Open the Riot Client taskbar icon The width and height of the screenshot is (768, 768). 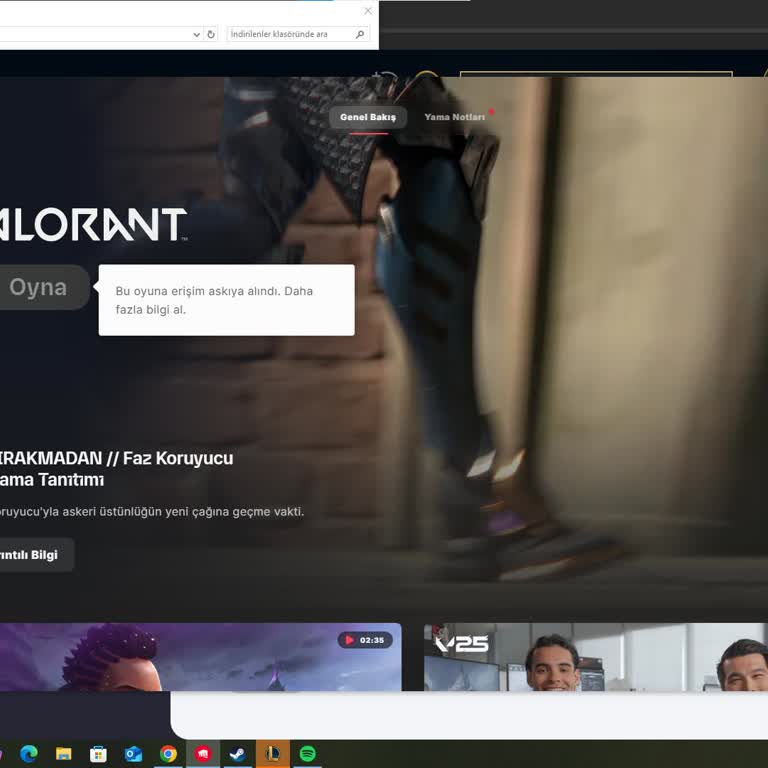tap(203, 754)
